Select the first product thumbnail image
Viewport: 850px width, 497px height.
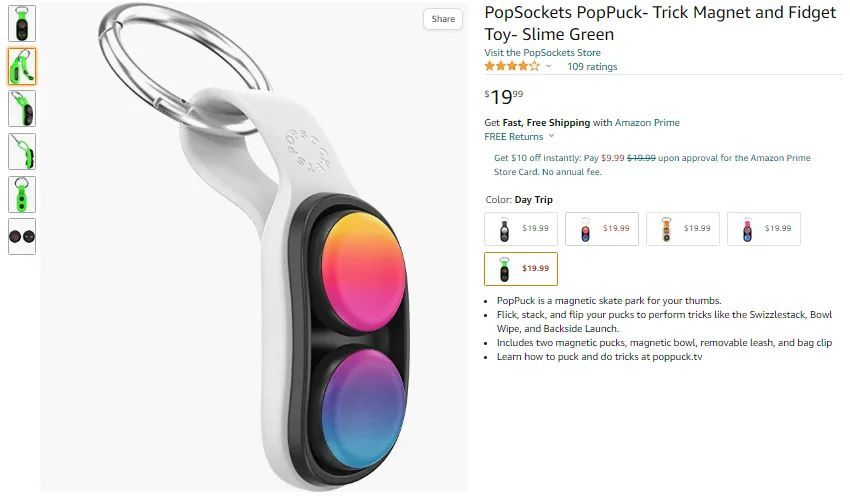[x=22, y=23]
